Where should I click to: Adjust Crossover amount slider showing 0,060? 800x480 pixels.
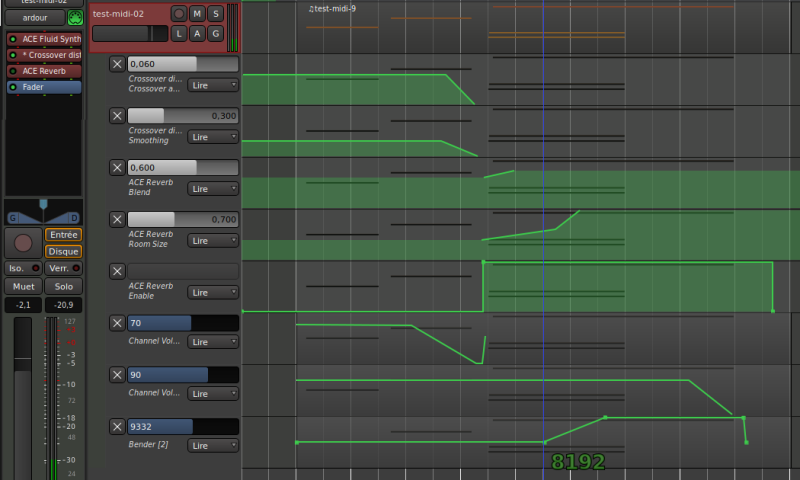pyautogui.click(x=183, y=64)
